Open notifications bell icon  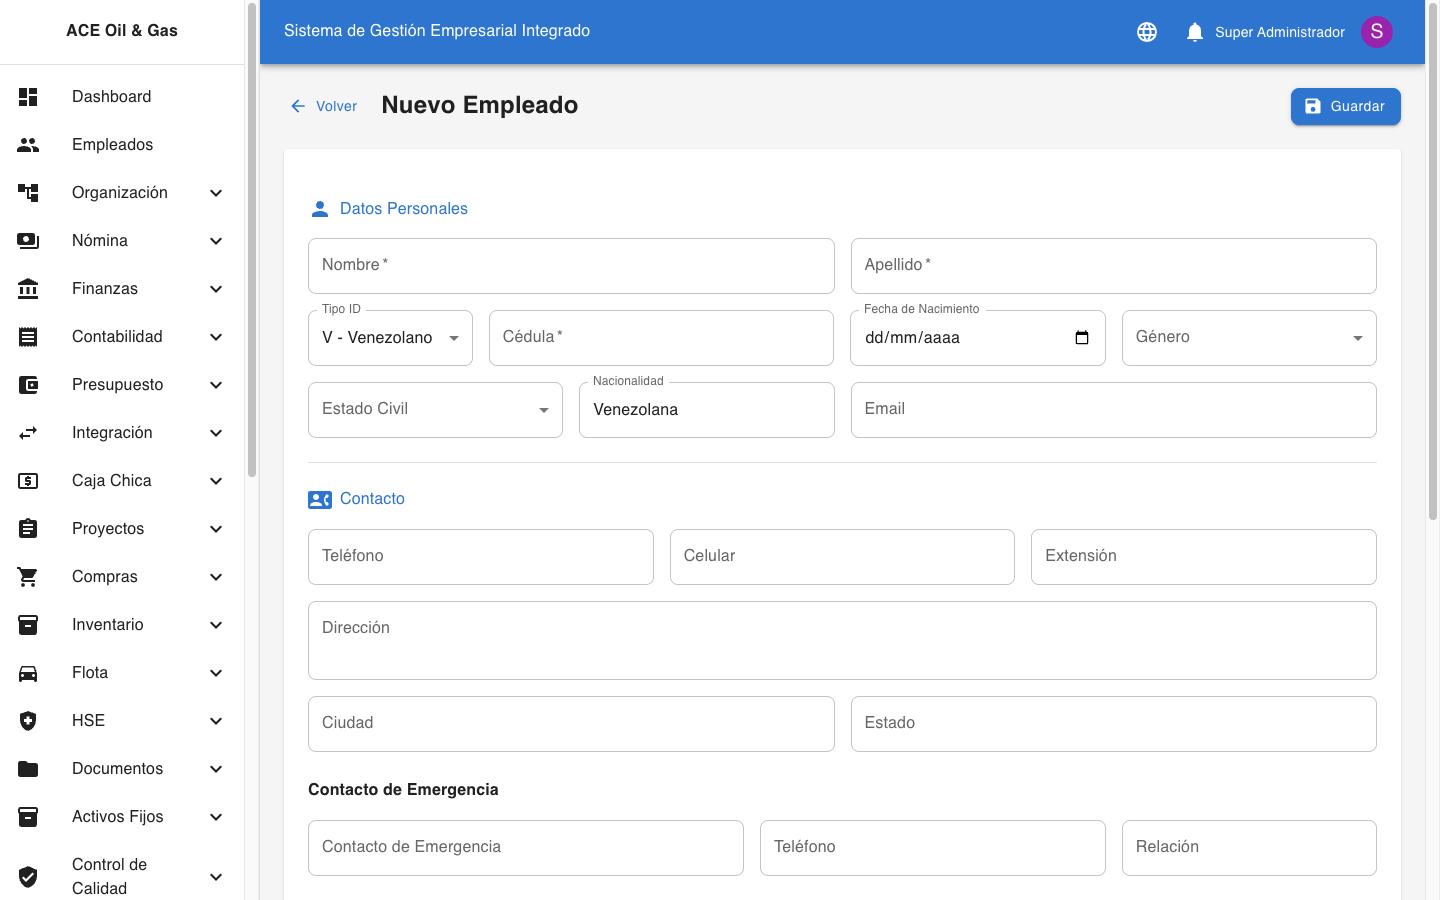[1194, 32]
